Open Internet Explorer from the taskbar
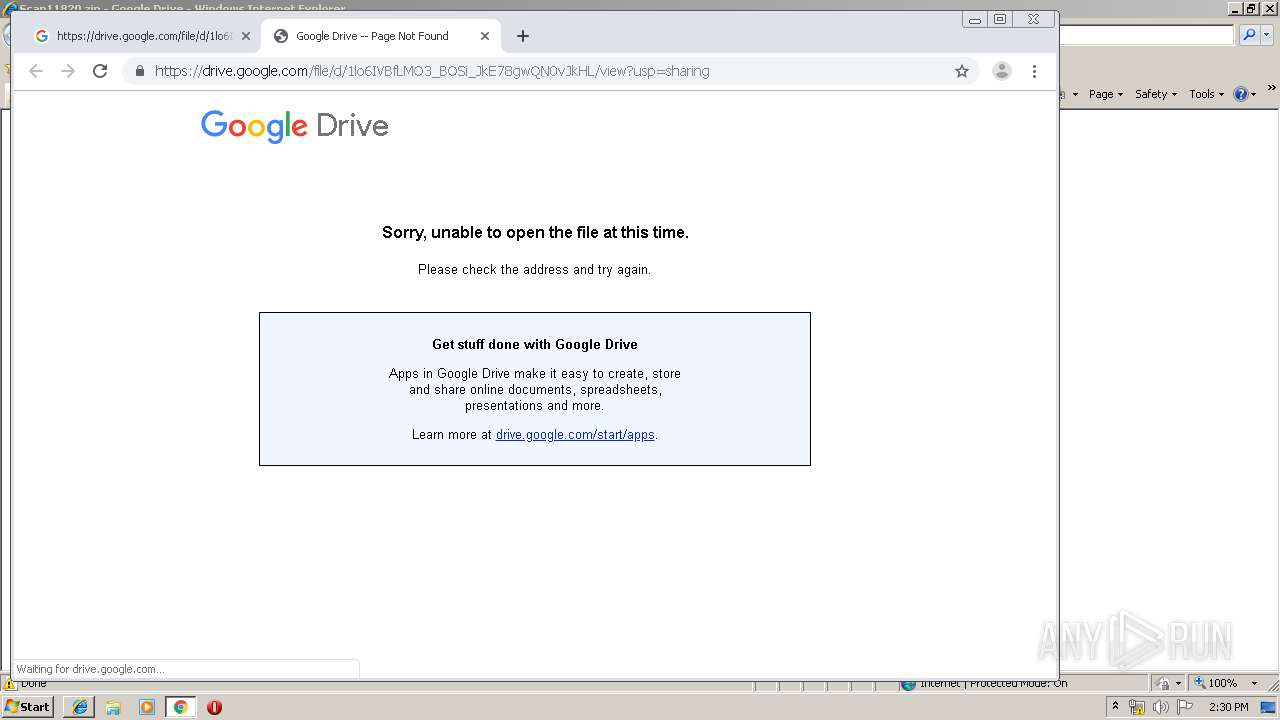Screen dimensions: 1280x720 coord(79,707)
